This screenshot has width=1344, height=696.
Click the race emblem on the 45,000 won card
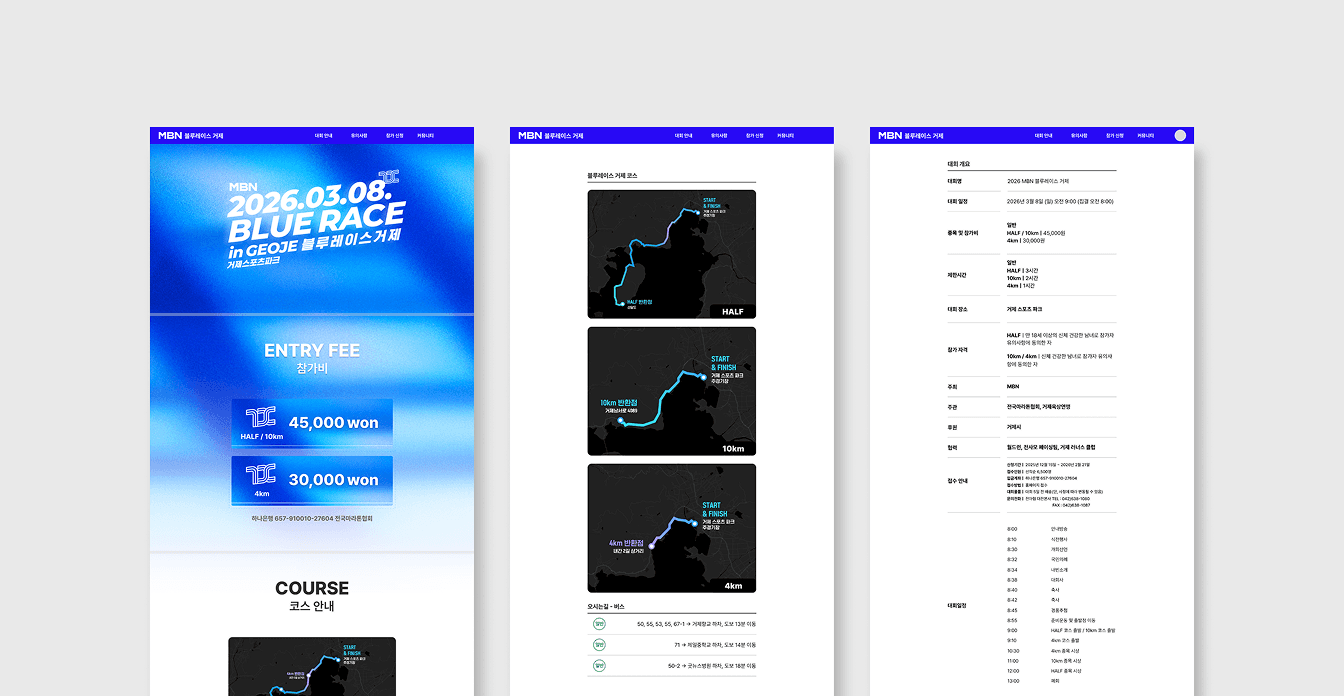(x=260, y=419)
